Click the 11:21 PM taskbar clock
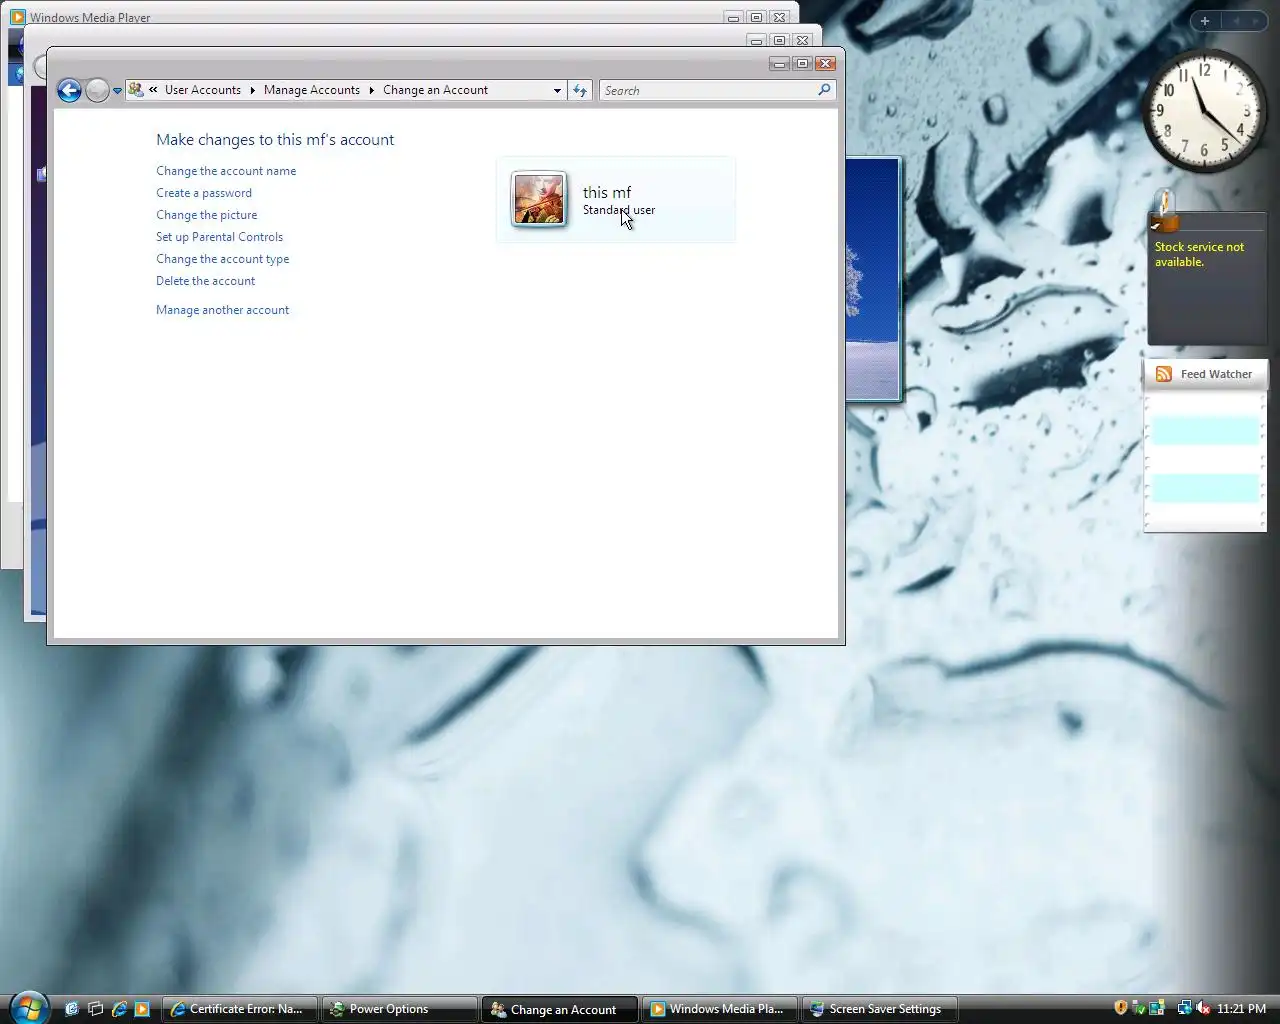 tap(1241, 1009)
